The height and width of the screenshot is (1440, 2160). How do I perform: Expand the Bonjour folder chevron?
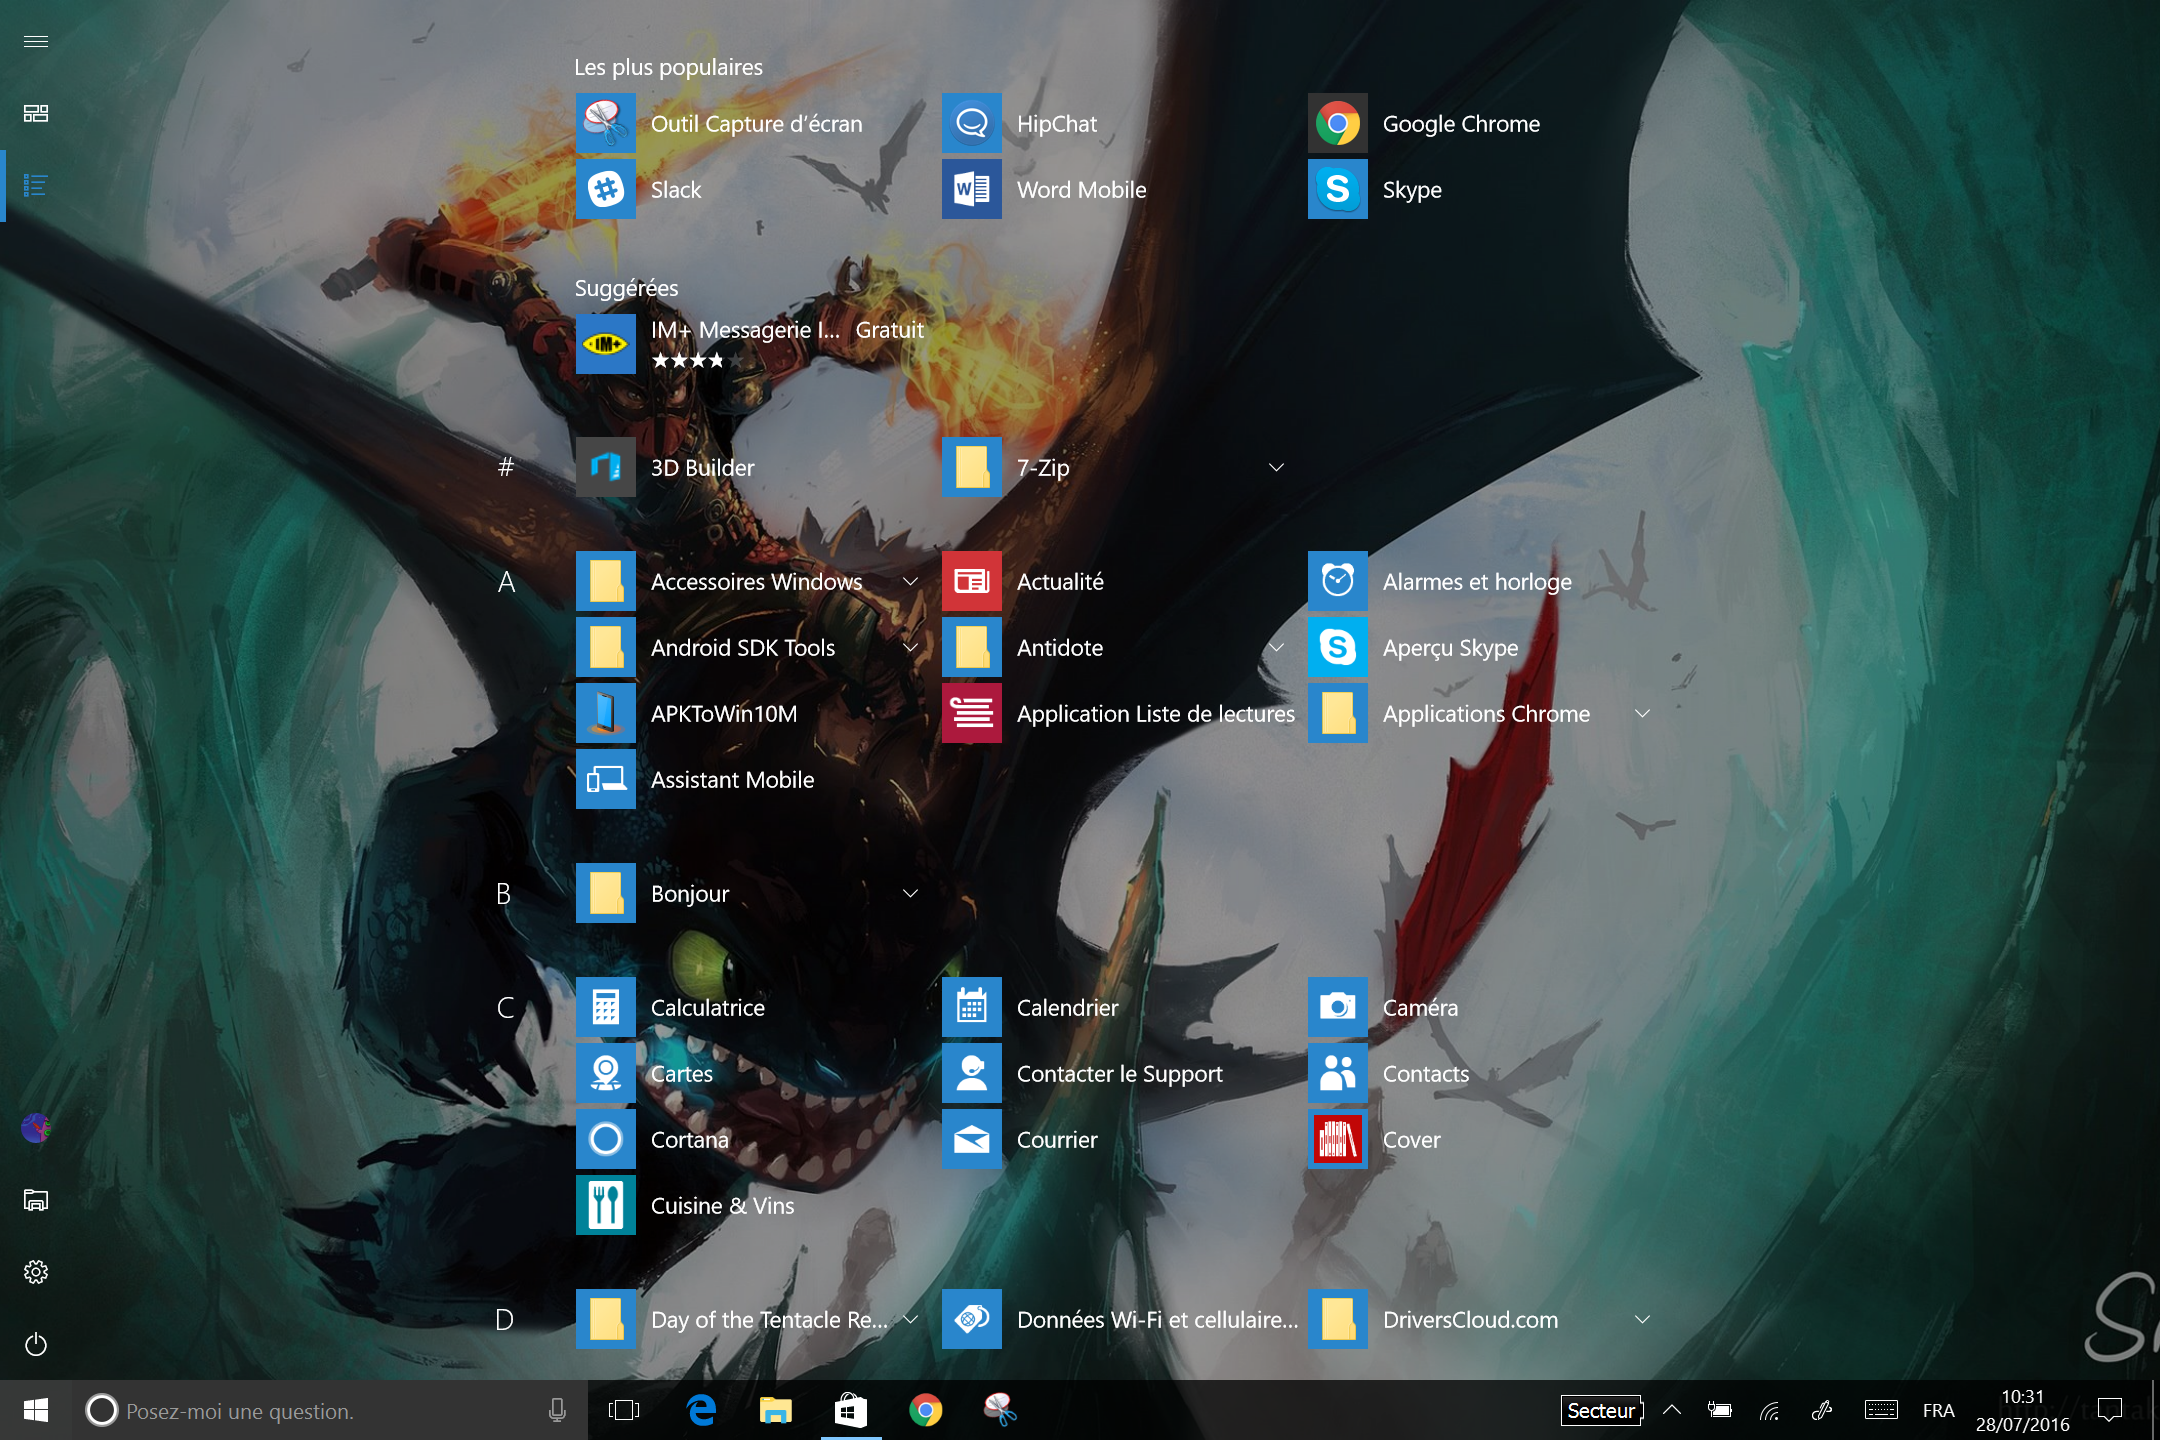coord(910,893)
